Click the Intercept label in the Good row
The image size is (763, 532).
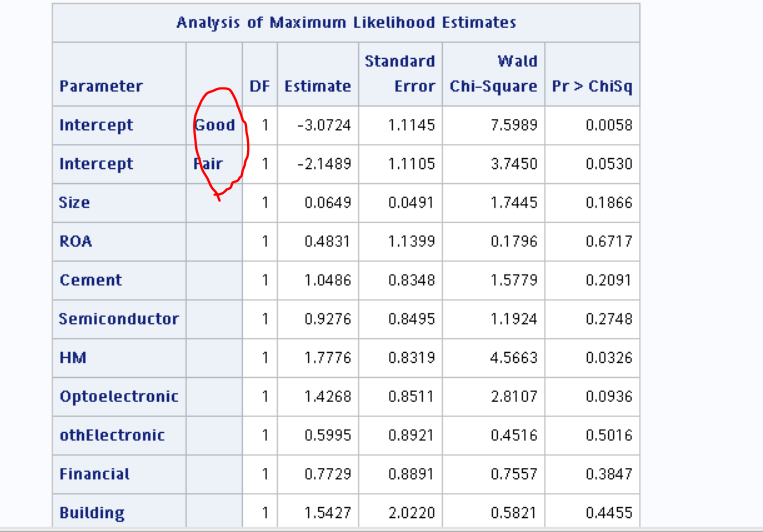point(96,125)
